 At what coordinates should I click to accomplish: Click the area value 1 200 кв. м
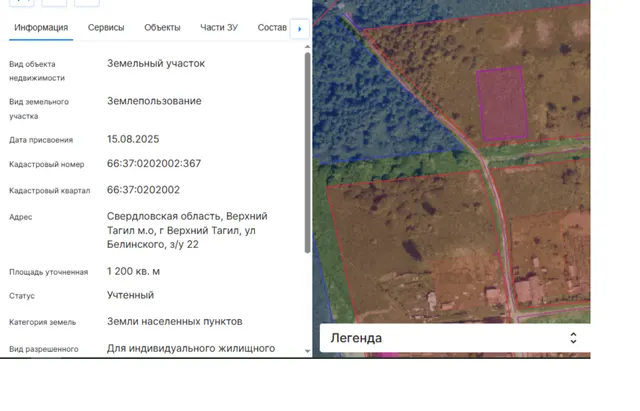(x=133, y=271)
